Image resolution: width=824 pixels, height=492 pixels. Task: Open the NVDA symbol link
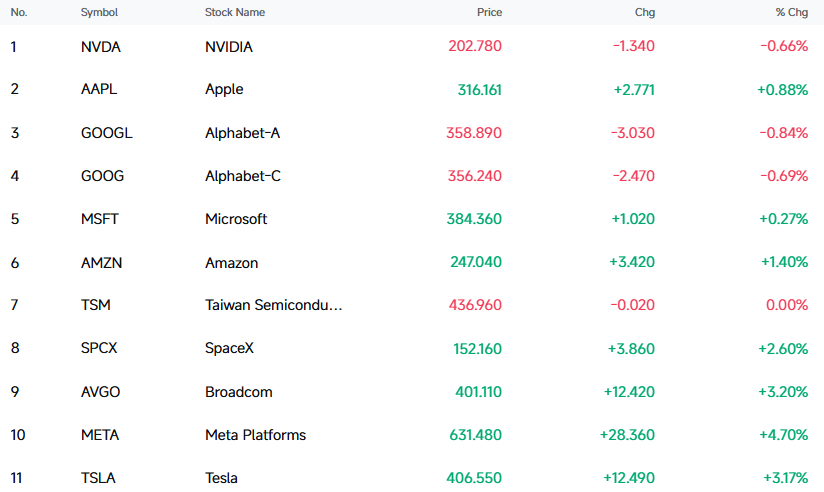tap(101, 47)
